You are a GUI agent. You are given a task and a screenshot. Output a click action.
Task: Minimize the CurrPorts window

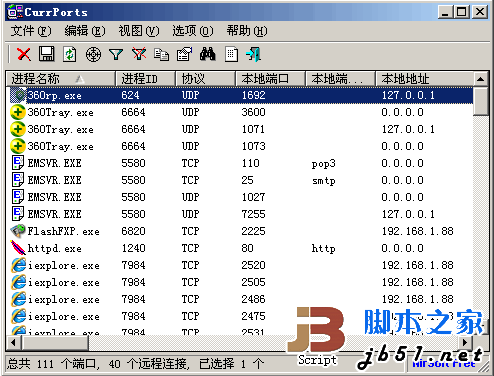point(446,12)
